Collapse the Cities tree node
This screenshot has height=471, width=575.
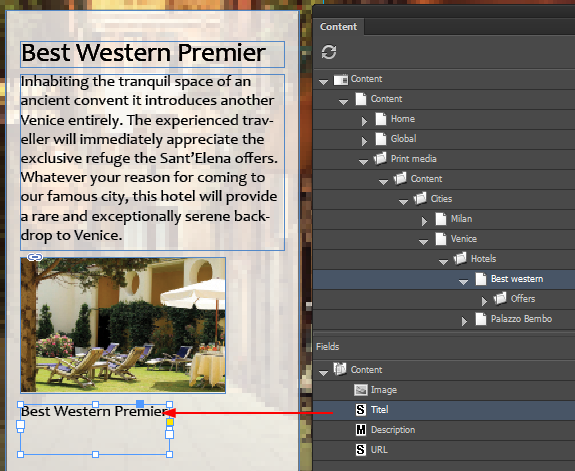pyautogui.click(x=403, y=202)
